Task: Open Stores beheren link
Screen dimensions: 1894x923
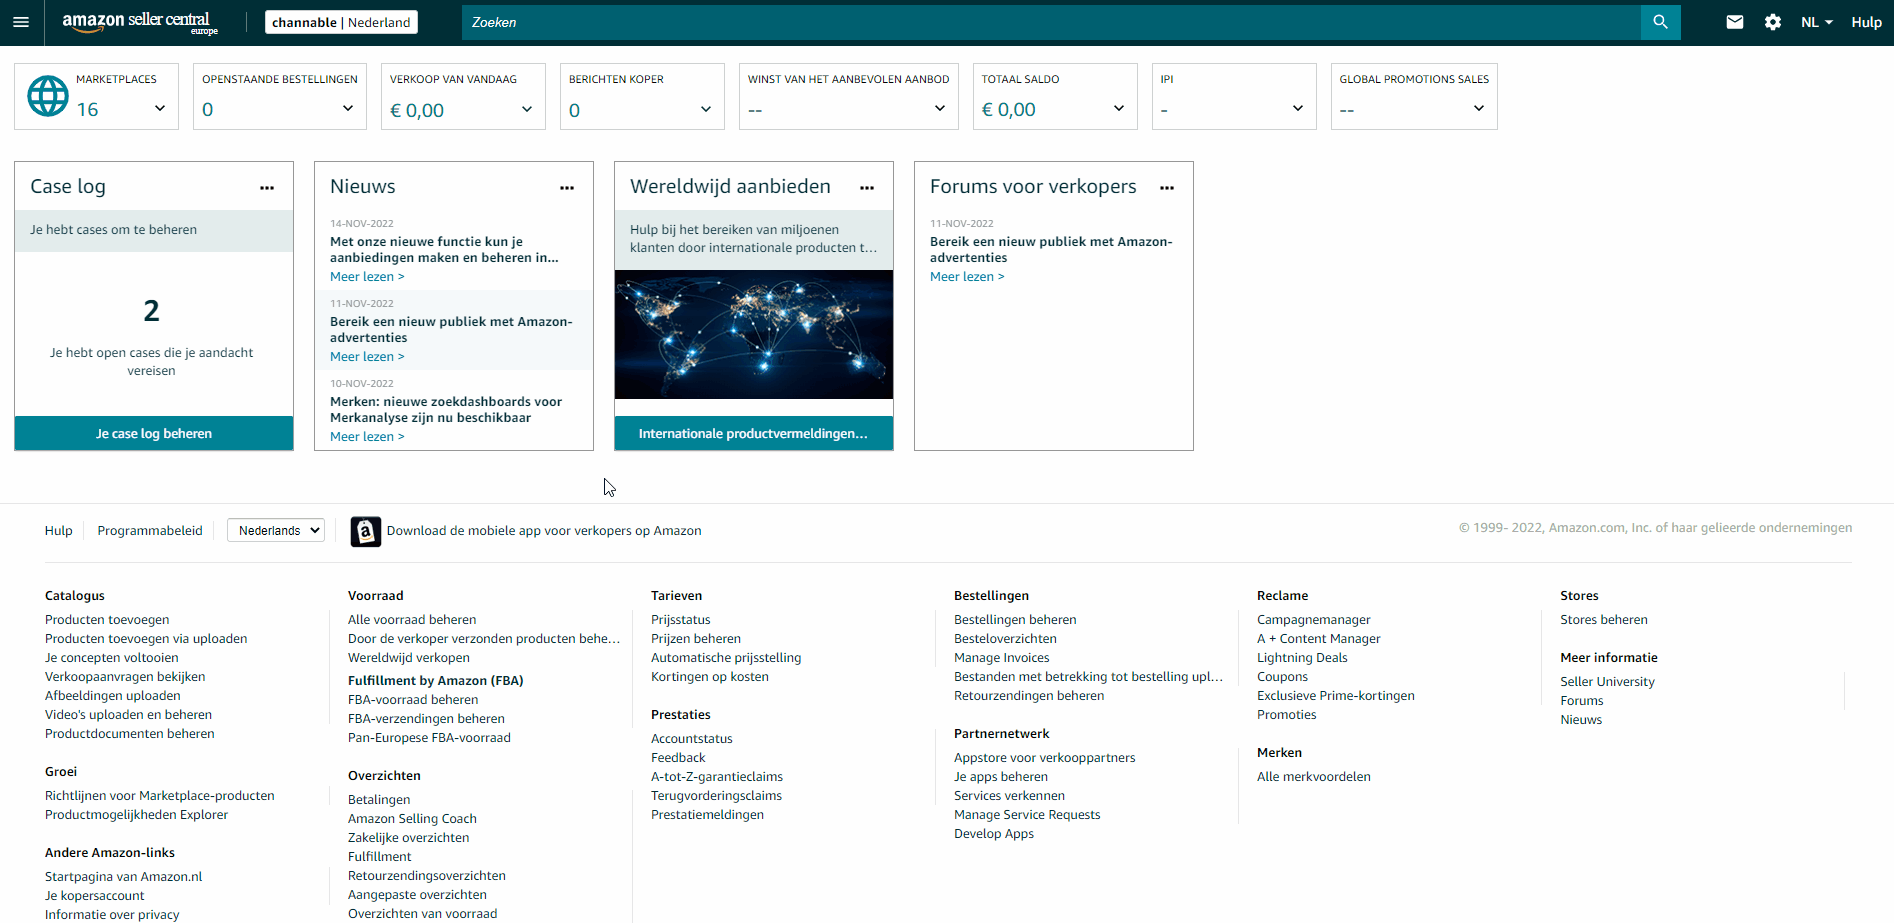Action: coord(1604,620)
